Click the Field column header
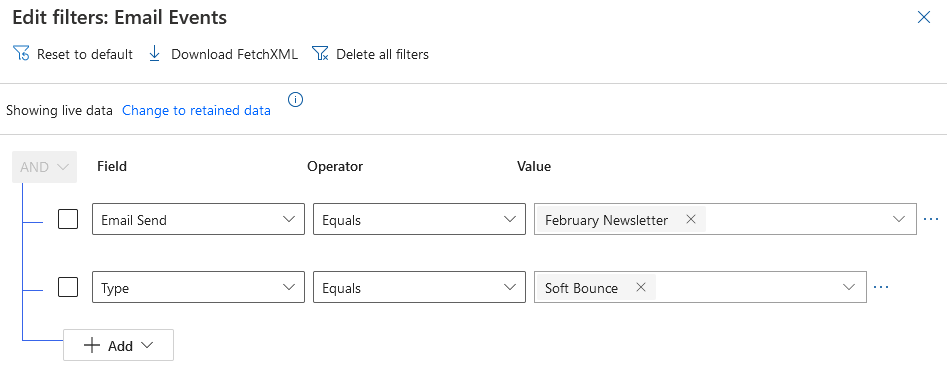 point(112,167)
